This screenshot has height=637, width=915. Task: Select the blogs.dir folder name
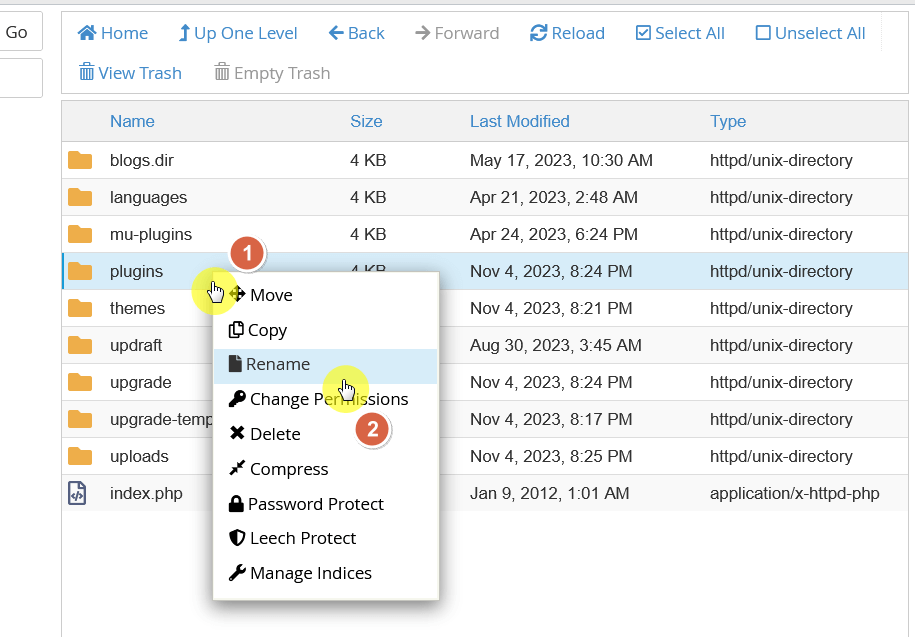tap(142, 160)
